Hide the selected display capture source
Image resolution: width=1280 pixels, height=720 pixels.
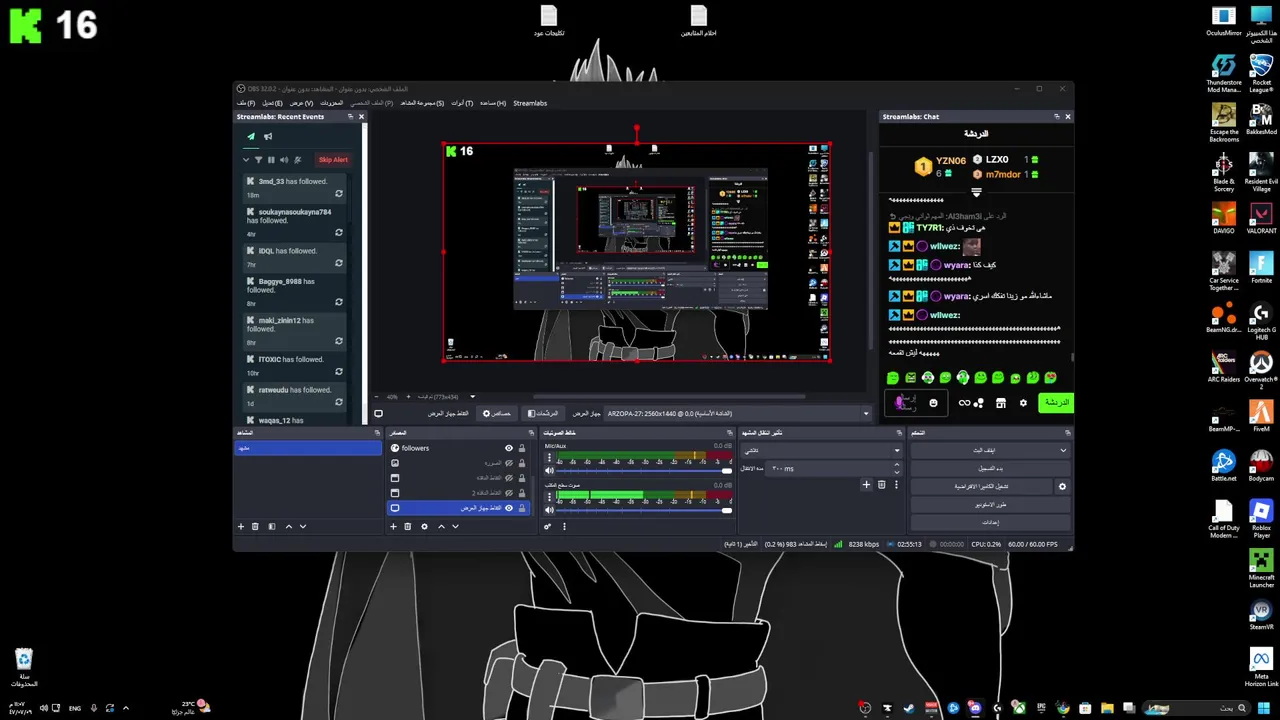508,508
